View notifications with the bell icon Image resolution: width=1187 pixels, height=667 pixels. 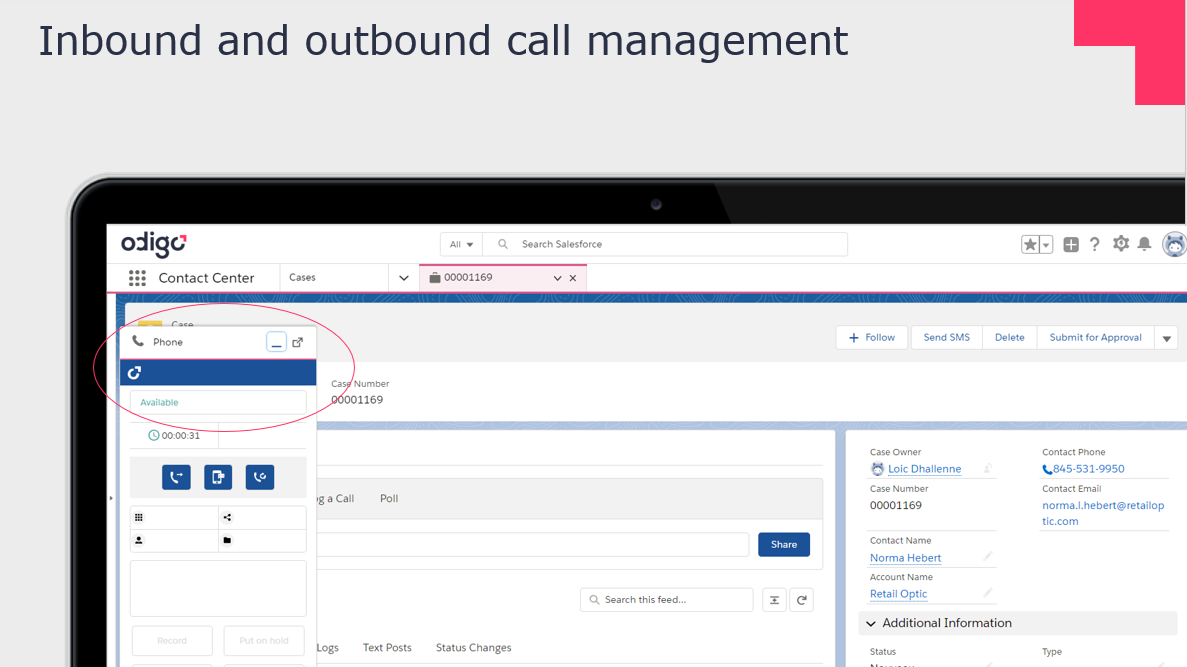(1144, 243)
